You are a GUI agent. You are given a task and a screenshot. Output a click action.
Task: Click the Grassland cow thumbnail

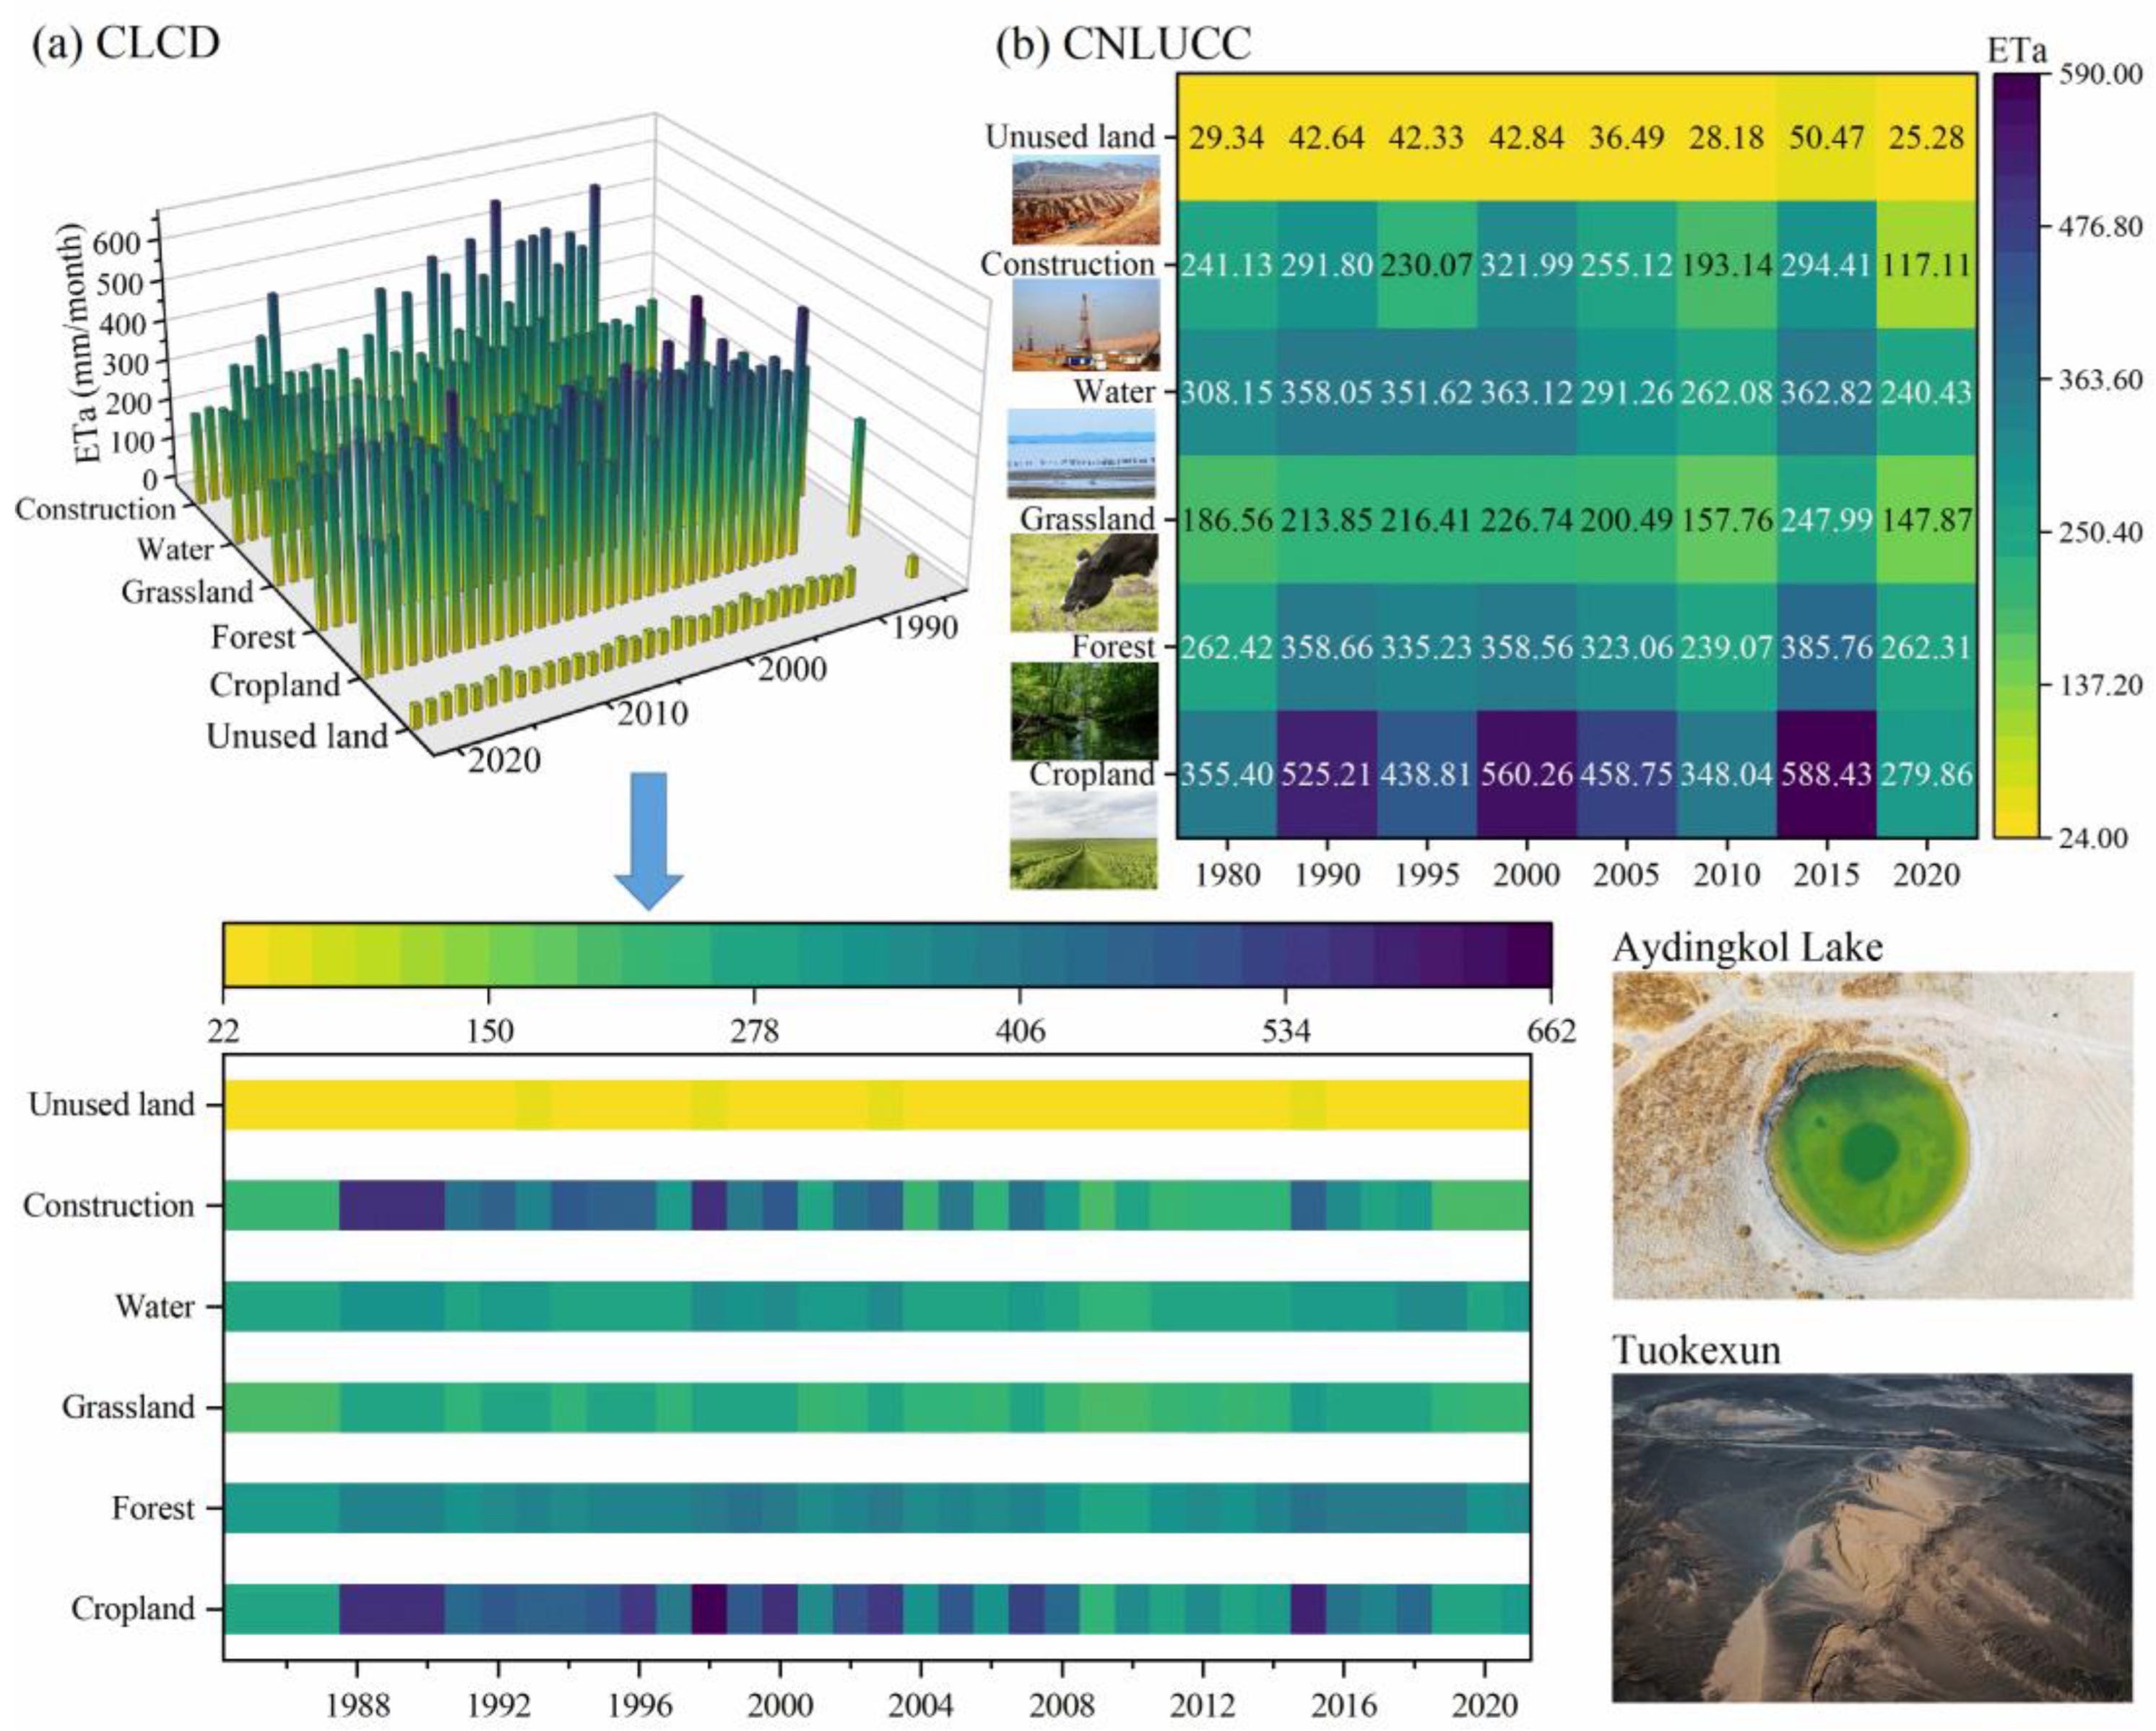[1084, 581]
